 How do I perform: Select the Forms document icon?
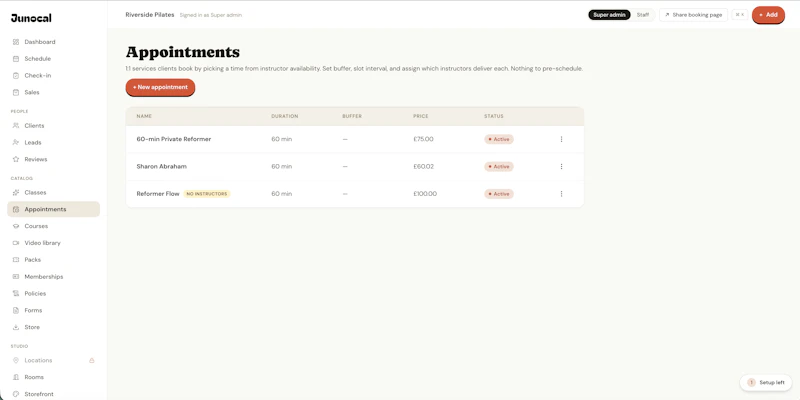[16, 310]
